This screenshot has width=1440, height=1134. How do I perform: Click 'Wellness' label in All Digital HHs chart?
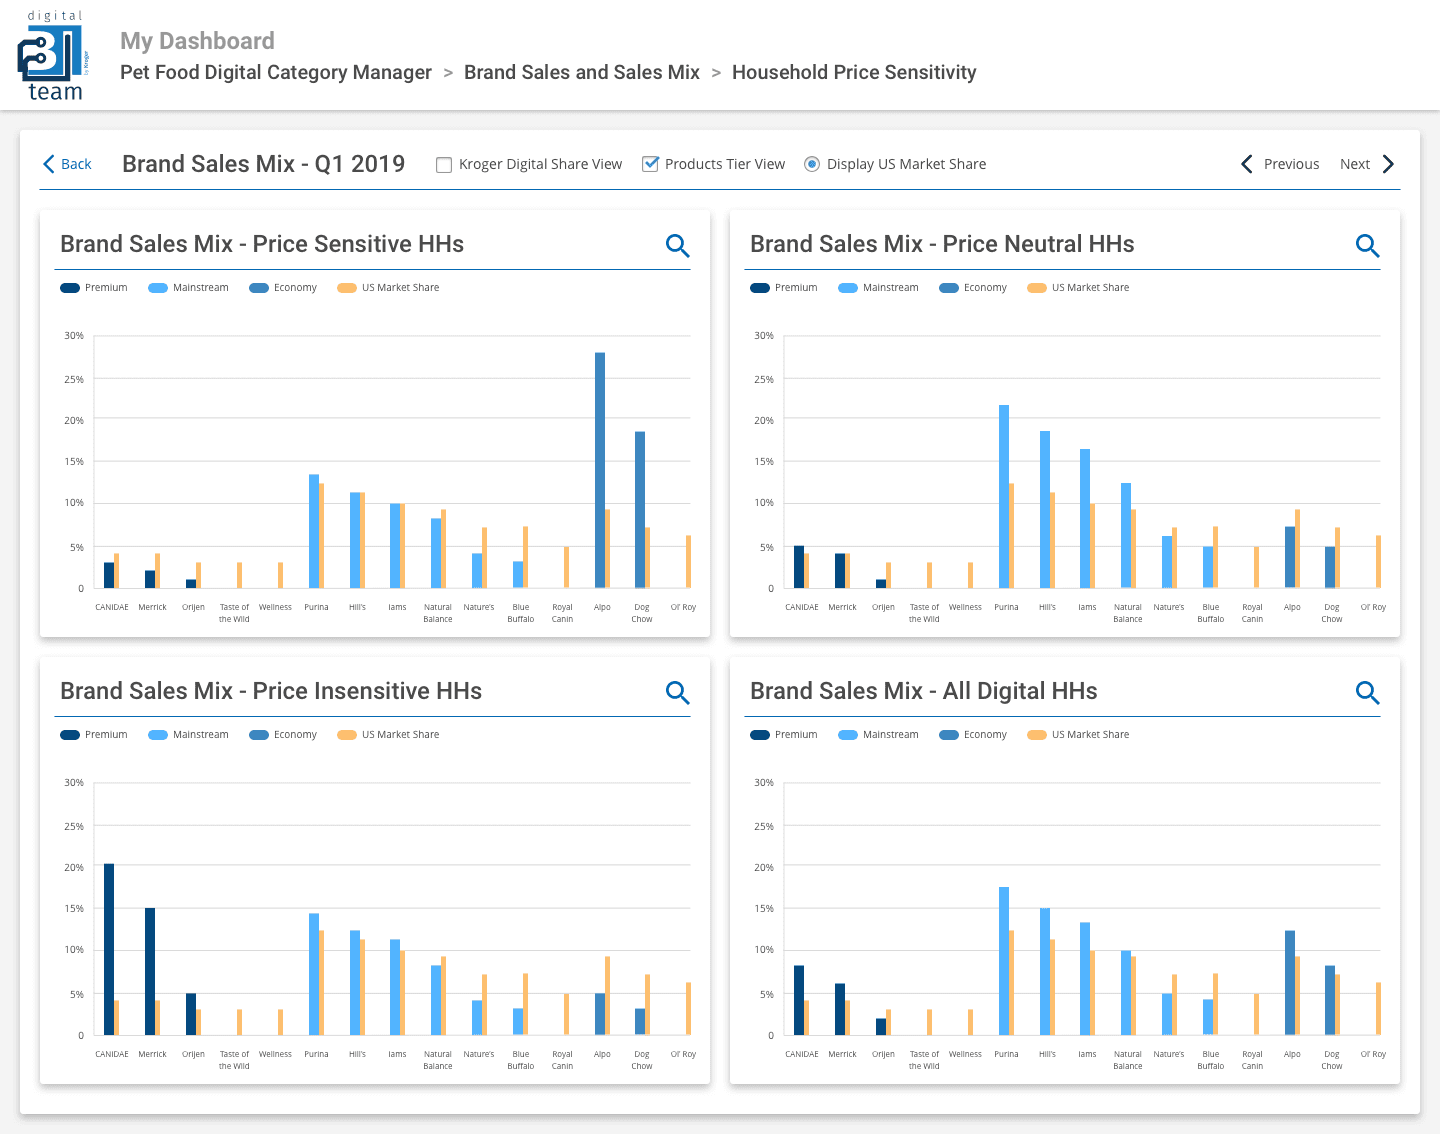coord(965,1054)
